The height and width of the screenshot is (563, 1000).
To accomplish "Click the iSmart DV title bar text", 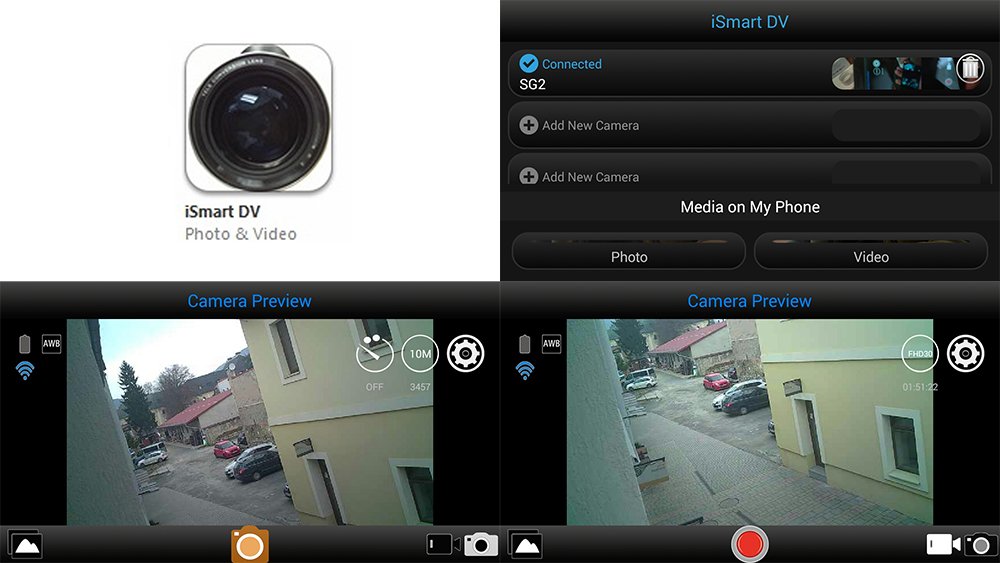I will pos(749,22).
